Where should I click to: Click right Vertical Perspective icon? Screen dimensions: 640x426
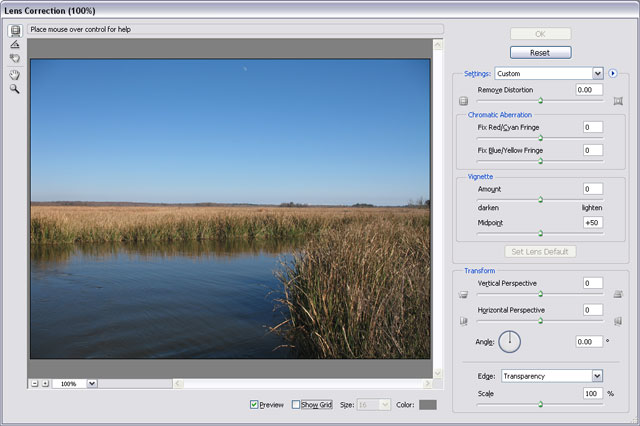(618, 294)
